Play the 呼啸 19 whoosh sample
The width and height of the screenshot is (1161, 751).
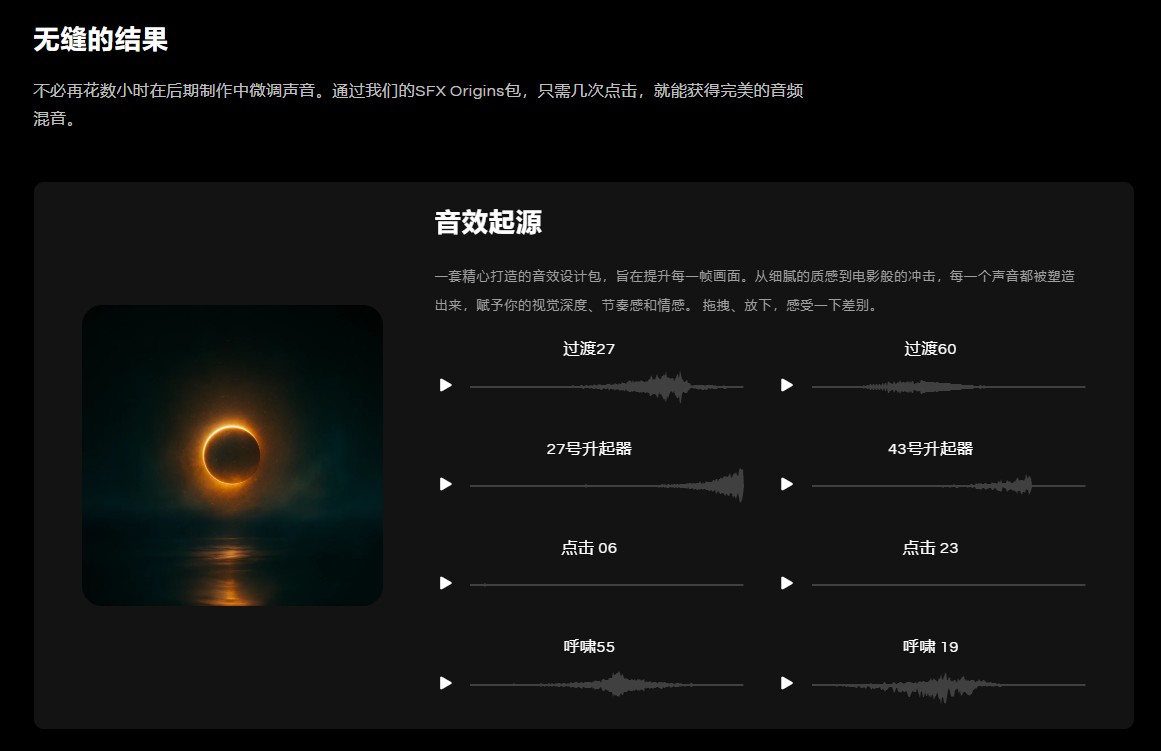pos(786,684)
